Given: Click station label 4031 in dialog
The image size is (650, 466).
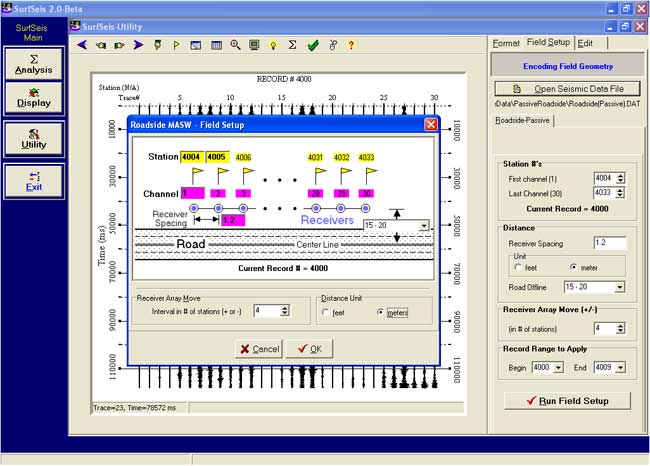Looking at the screenshot, I should point(315,158).
